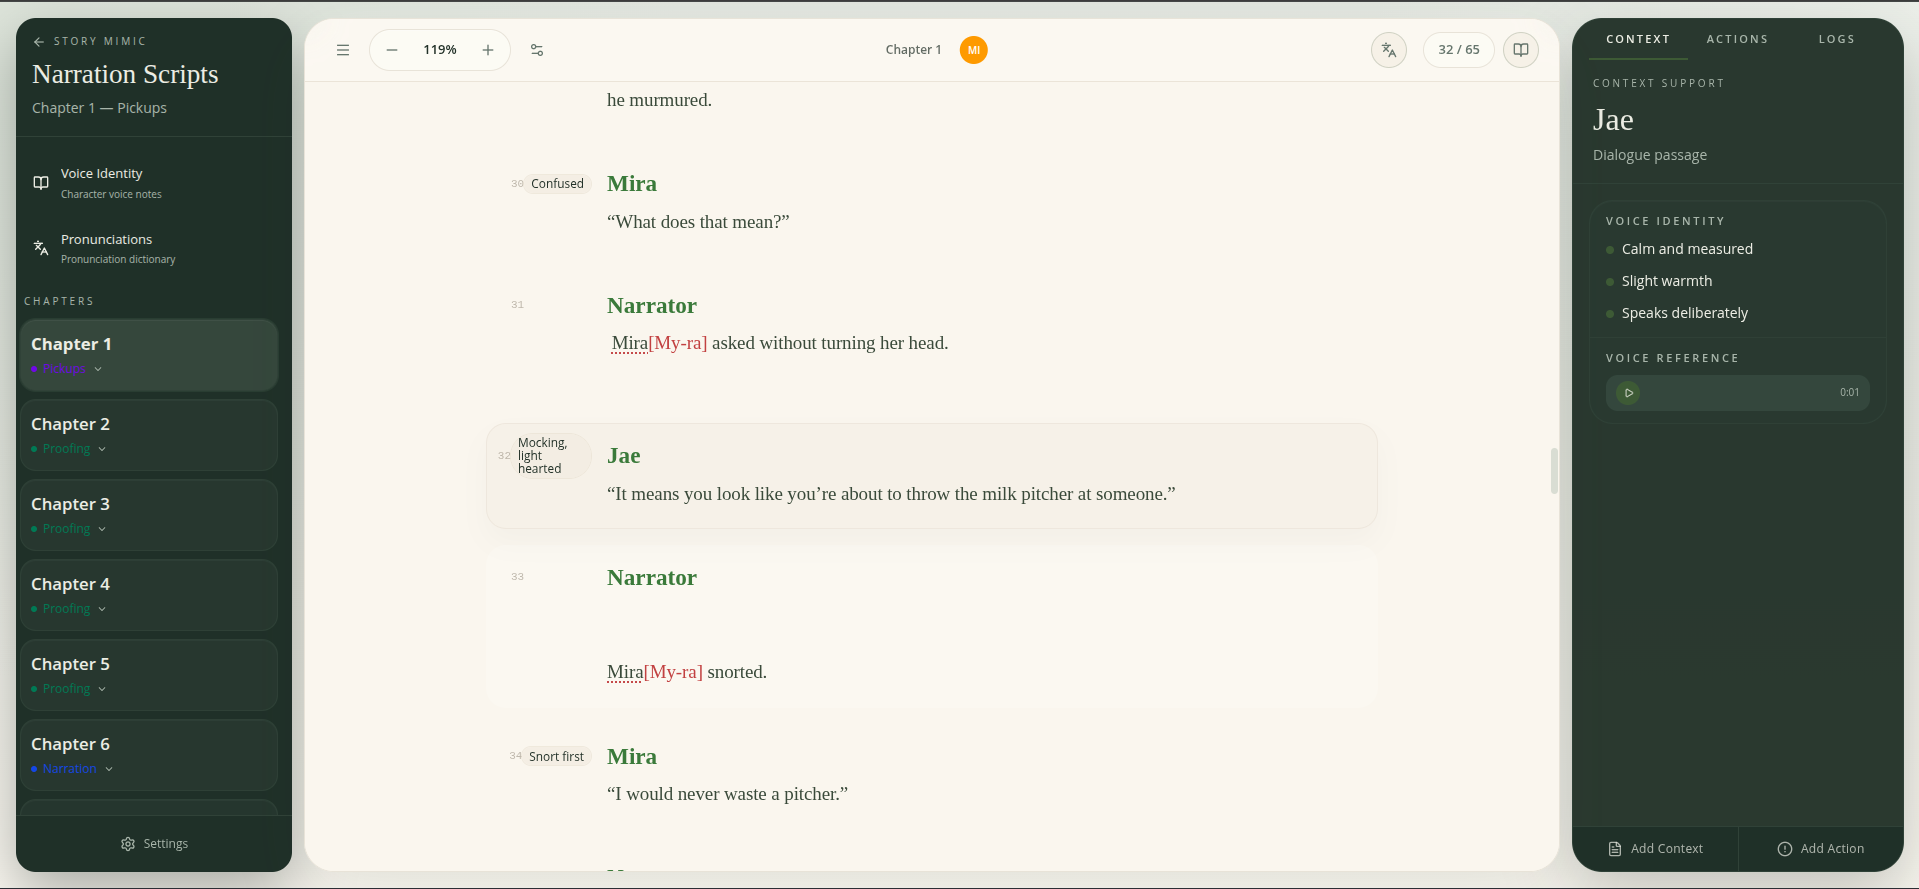Viewport: 1919px width, 889px height.
Task: Click the "Calm and measured" voice trait
Action: point(1687,249)
